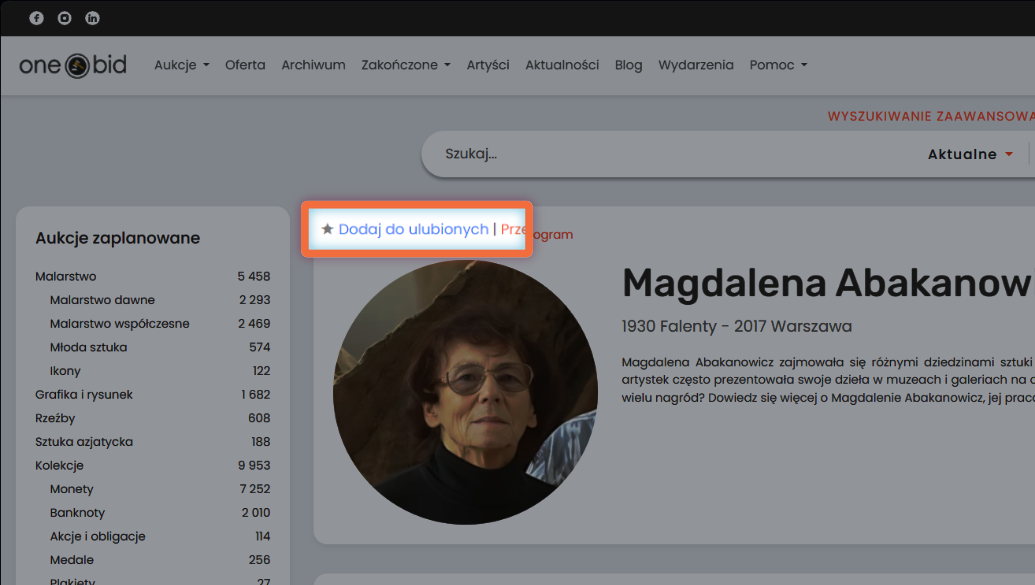Select the Ikony subcategory
The image size is (1035, 585).
[65, 371]
